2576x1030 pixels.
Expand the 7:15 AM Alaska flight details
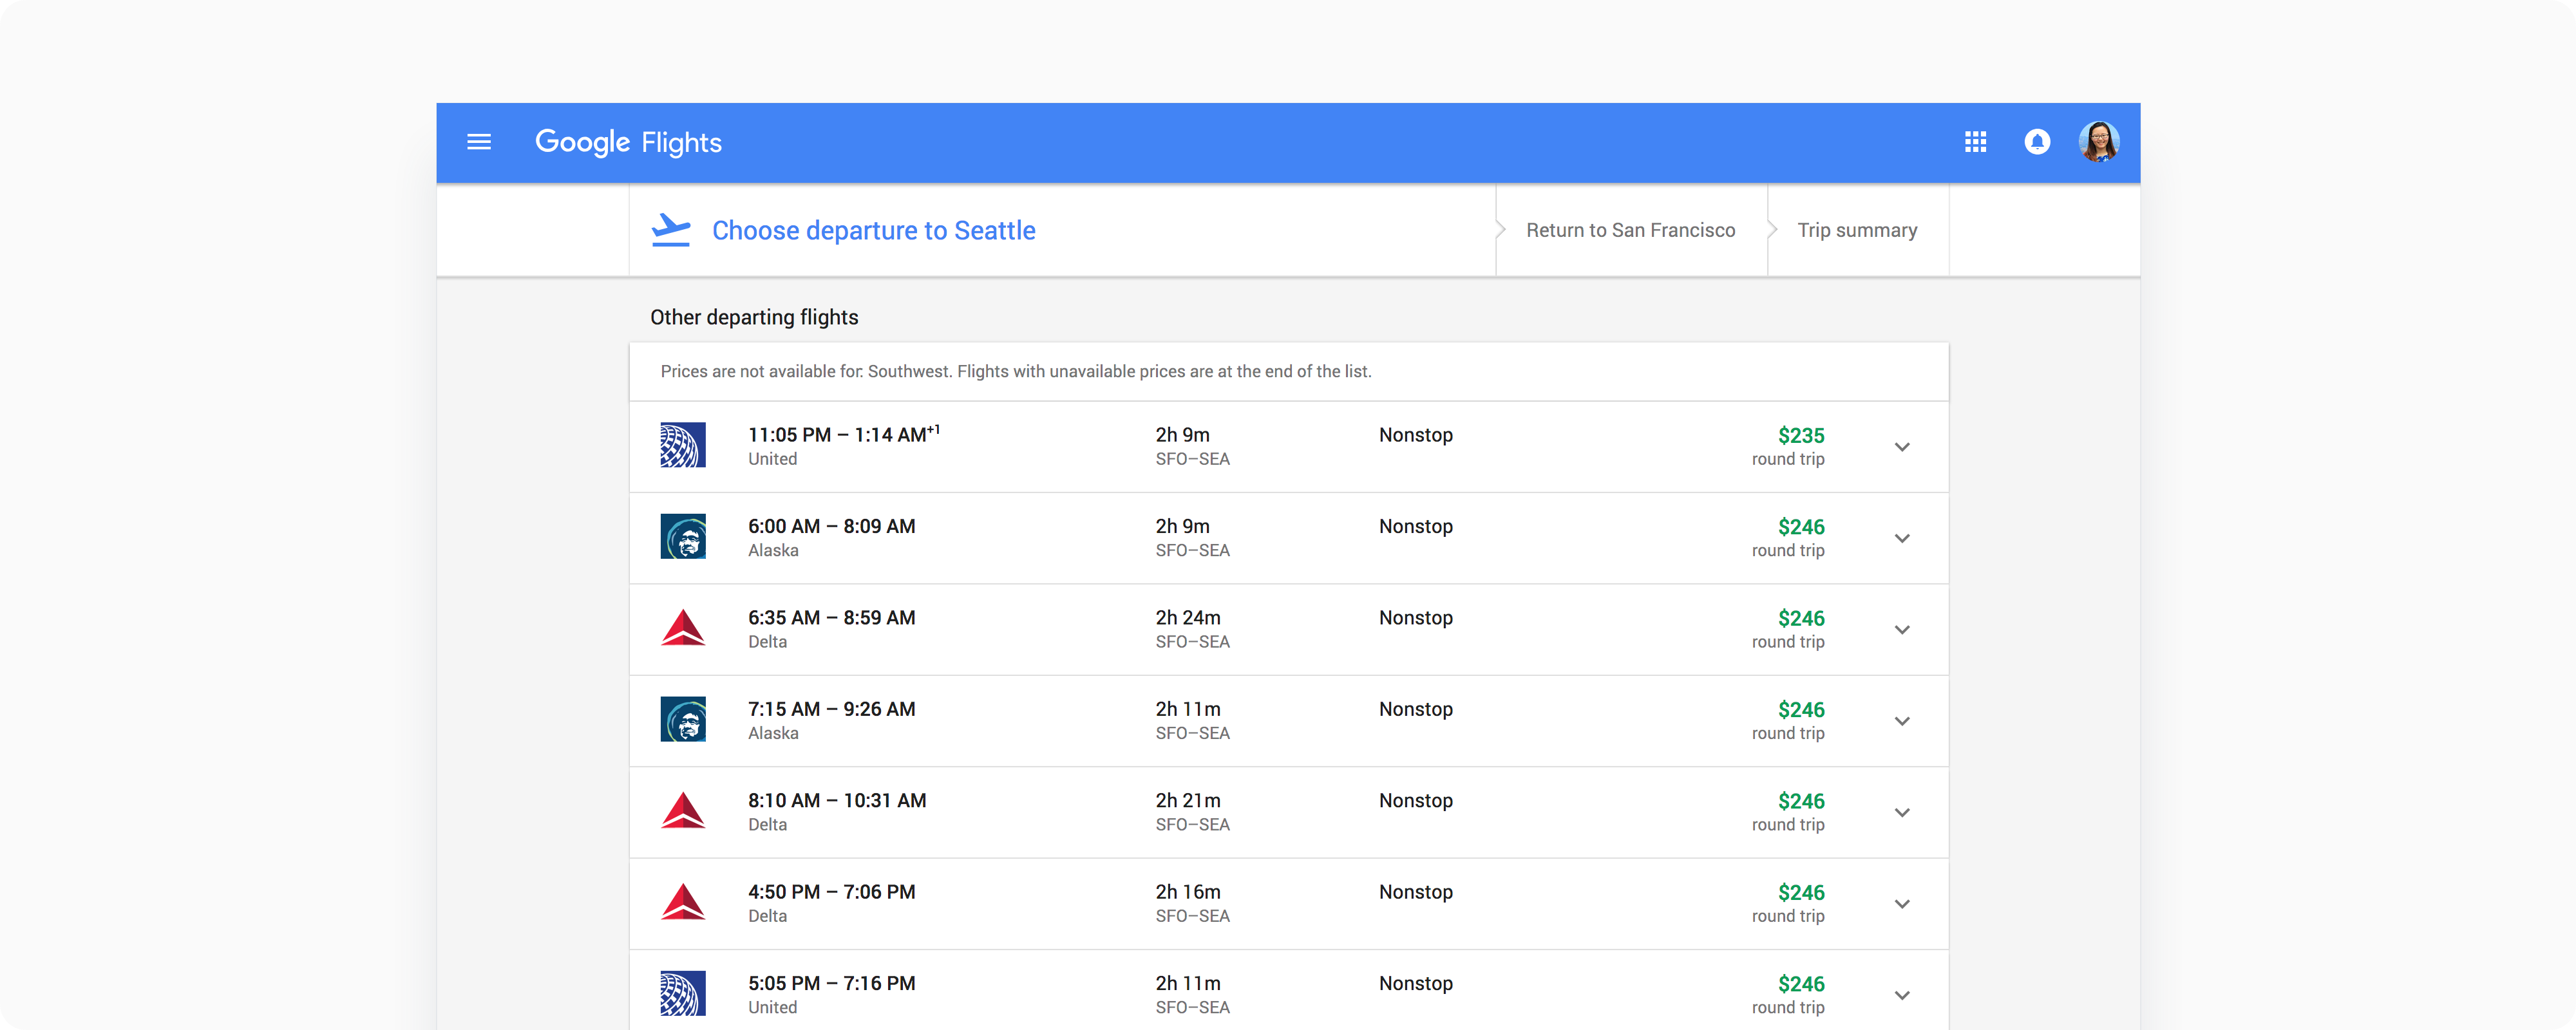1902,721
